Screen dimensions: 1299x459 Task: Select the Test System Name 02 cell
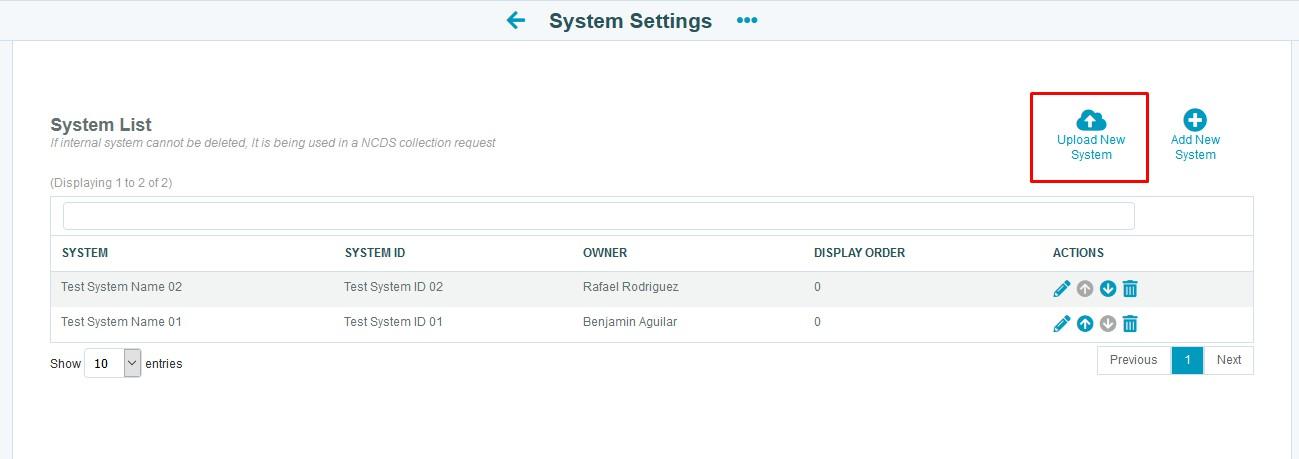(x=121, y=287)
